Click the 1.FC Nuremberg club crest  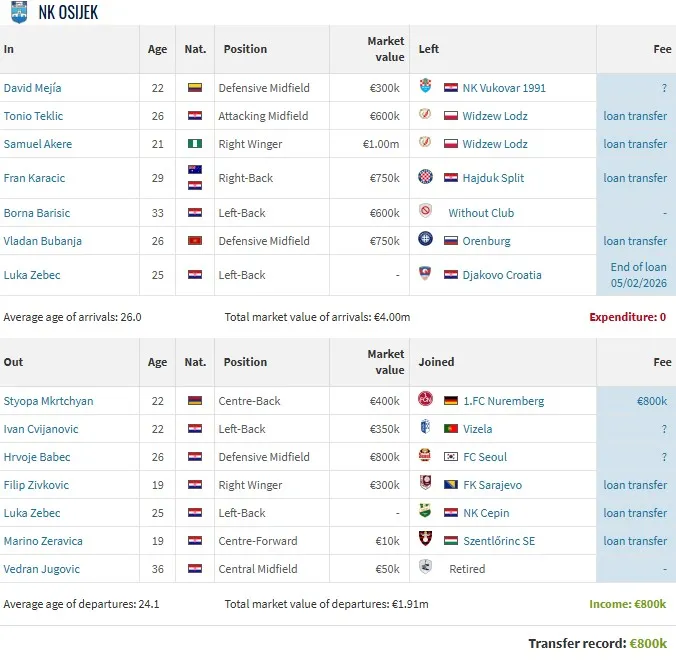click(x=425, y=401)
